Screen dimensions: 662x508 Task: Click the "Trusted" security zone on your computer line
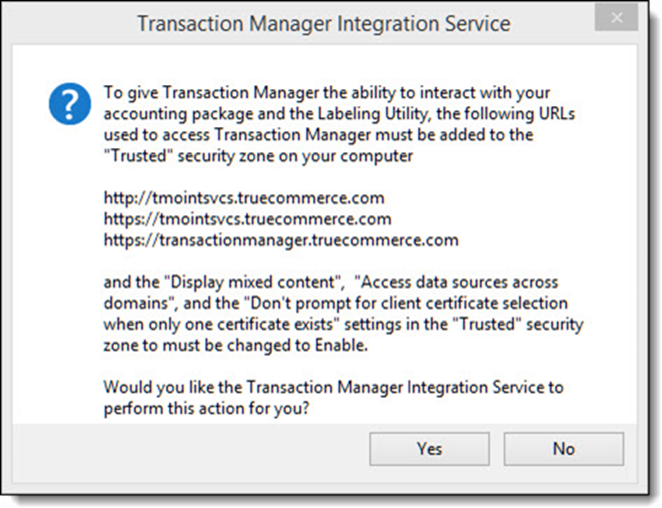258,156
